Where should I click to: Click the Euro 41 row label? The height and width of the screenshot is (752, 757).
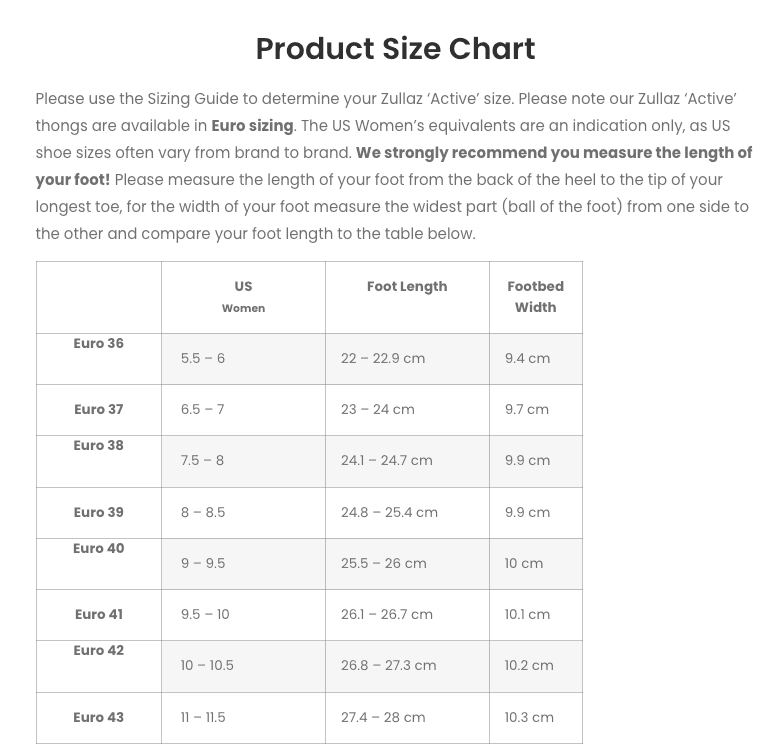(98, 615)
